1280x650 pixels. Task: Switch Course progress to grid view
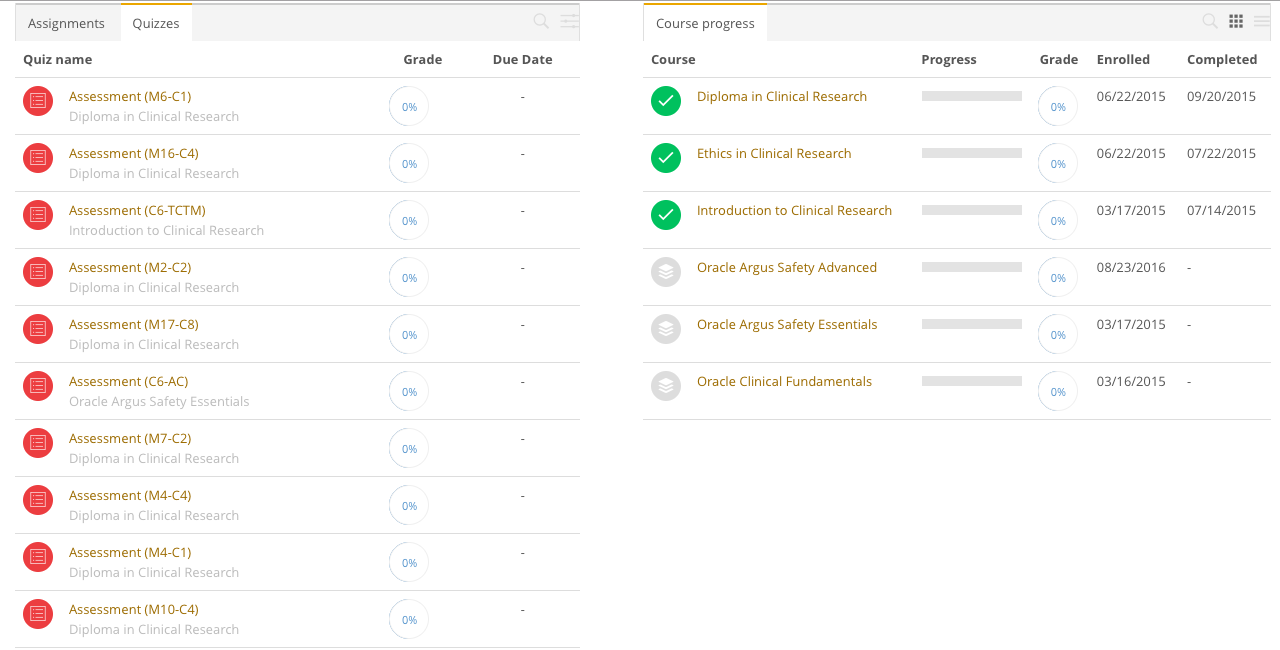1236,21
